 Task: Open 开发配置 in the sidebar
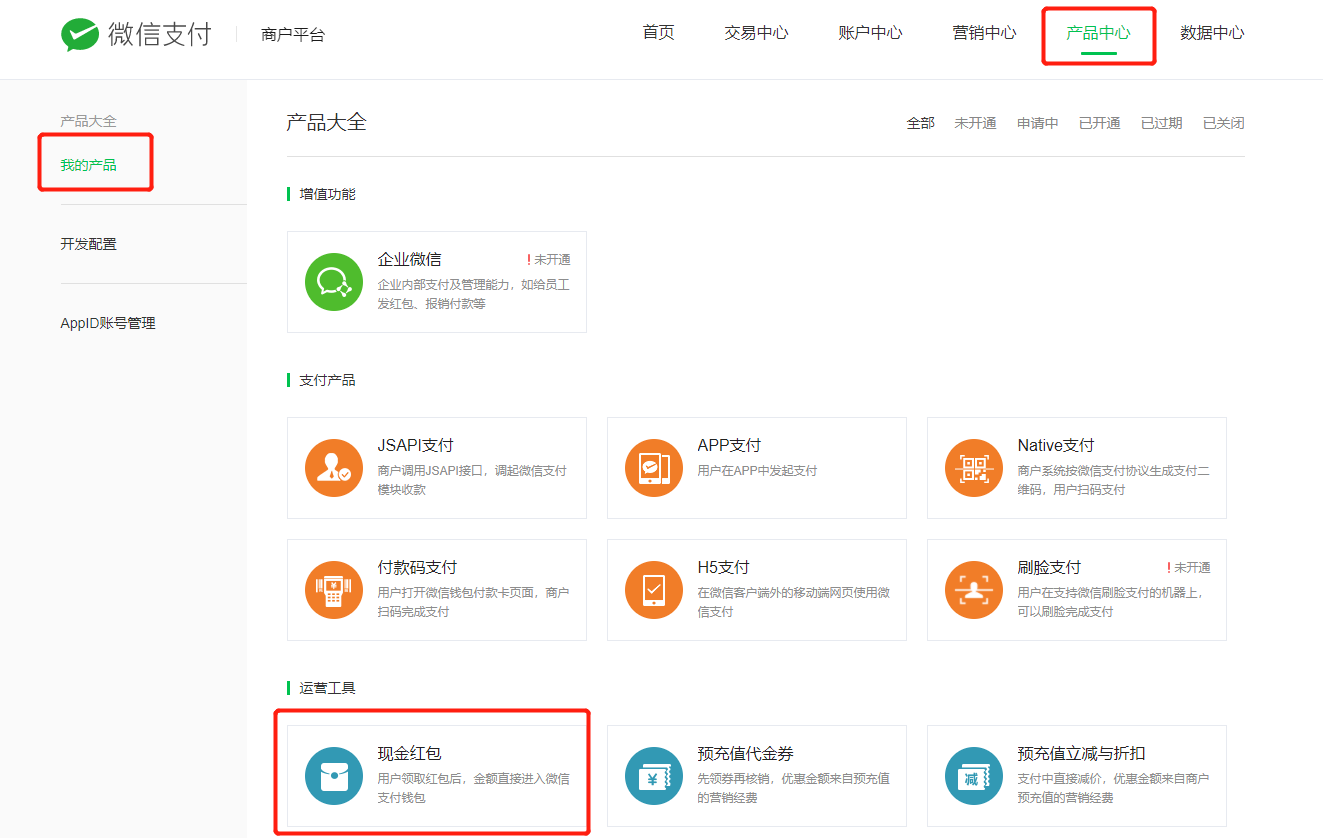pos(88,244)
